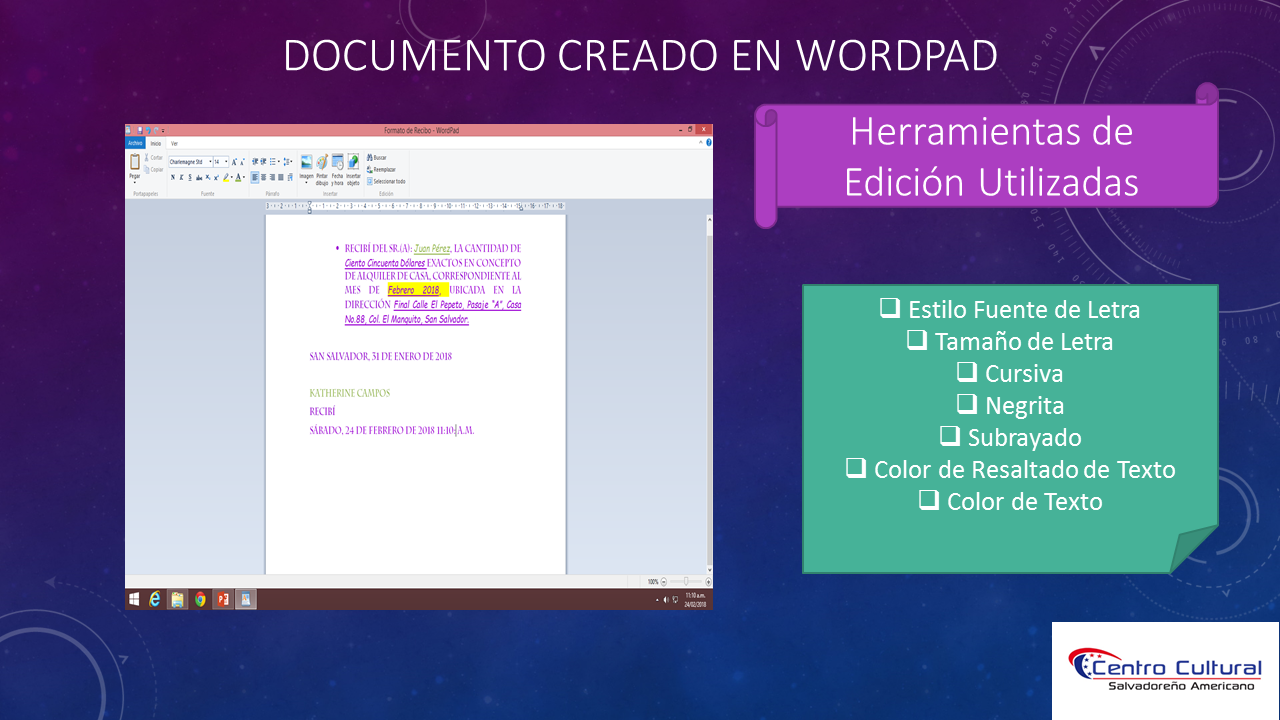Open Internet Explorer from the taskbar
1280x720 pixels.
click(x=155, y=599)
